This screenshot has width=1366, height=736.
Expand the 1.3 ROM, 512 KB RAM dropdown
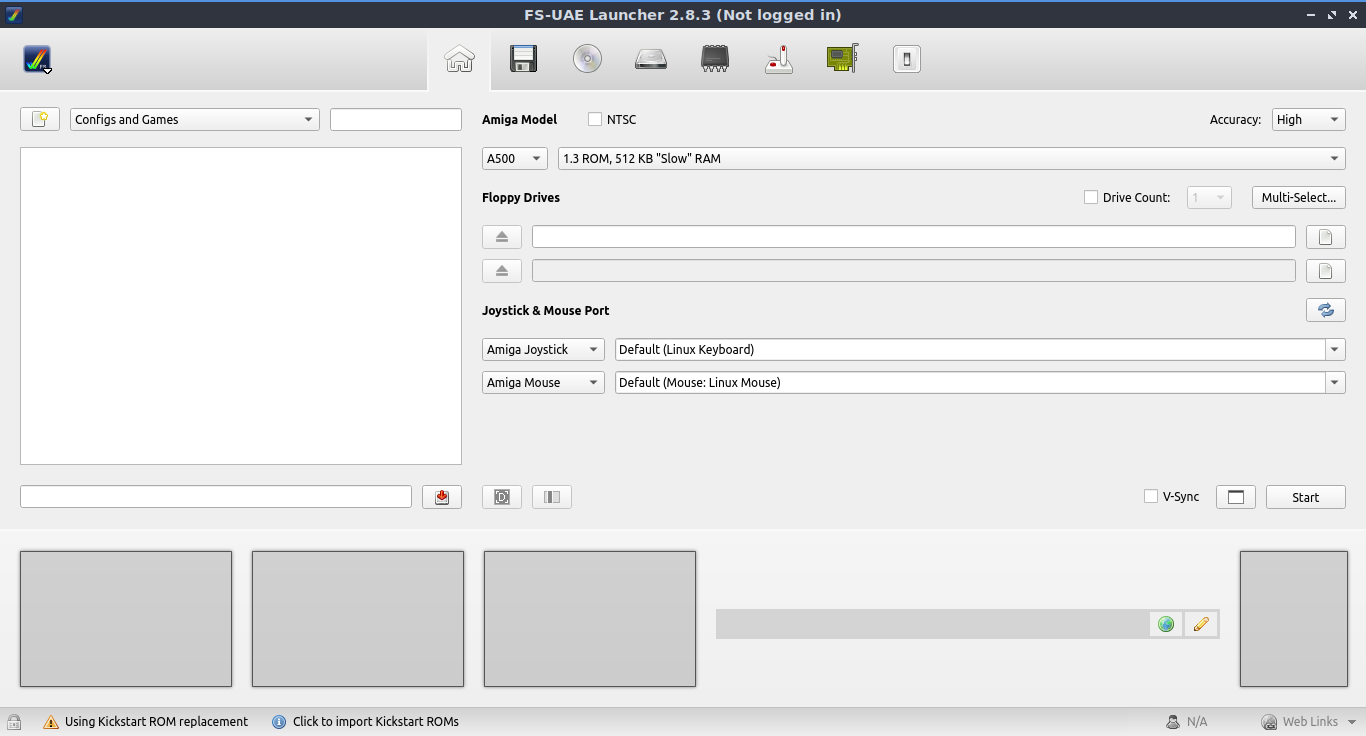(x=952, y=158)
